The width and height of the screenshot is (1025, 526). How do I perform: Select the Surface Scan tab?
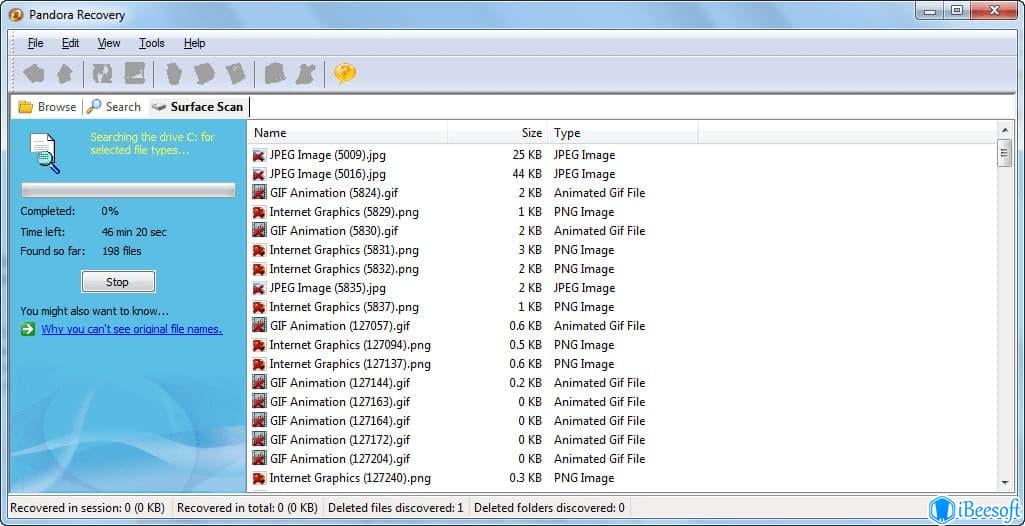click(197, 107)
